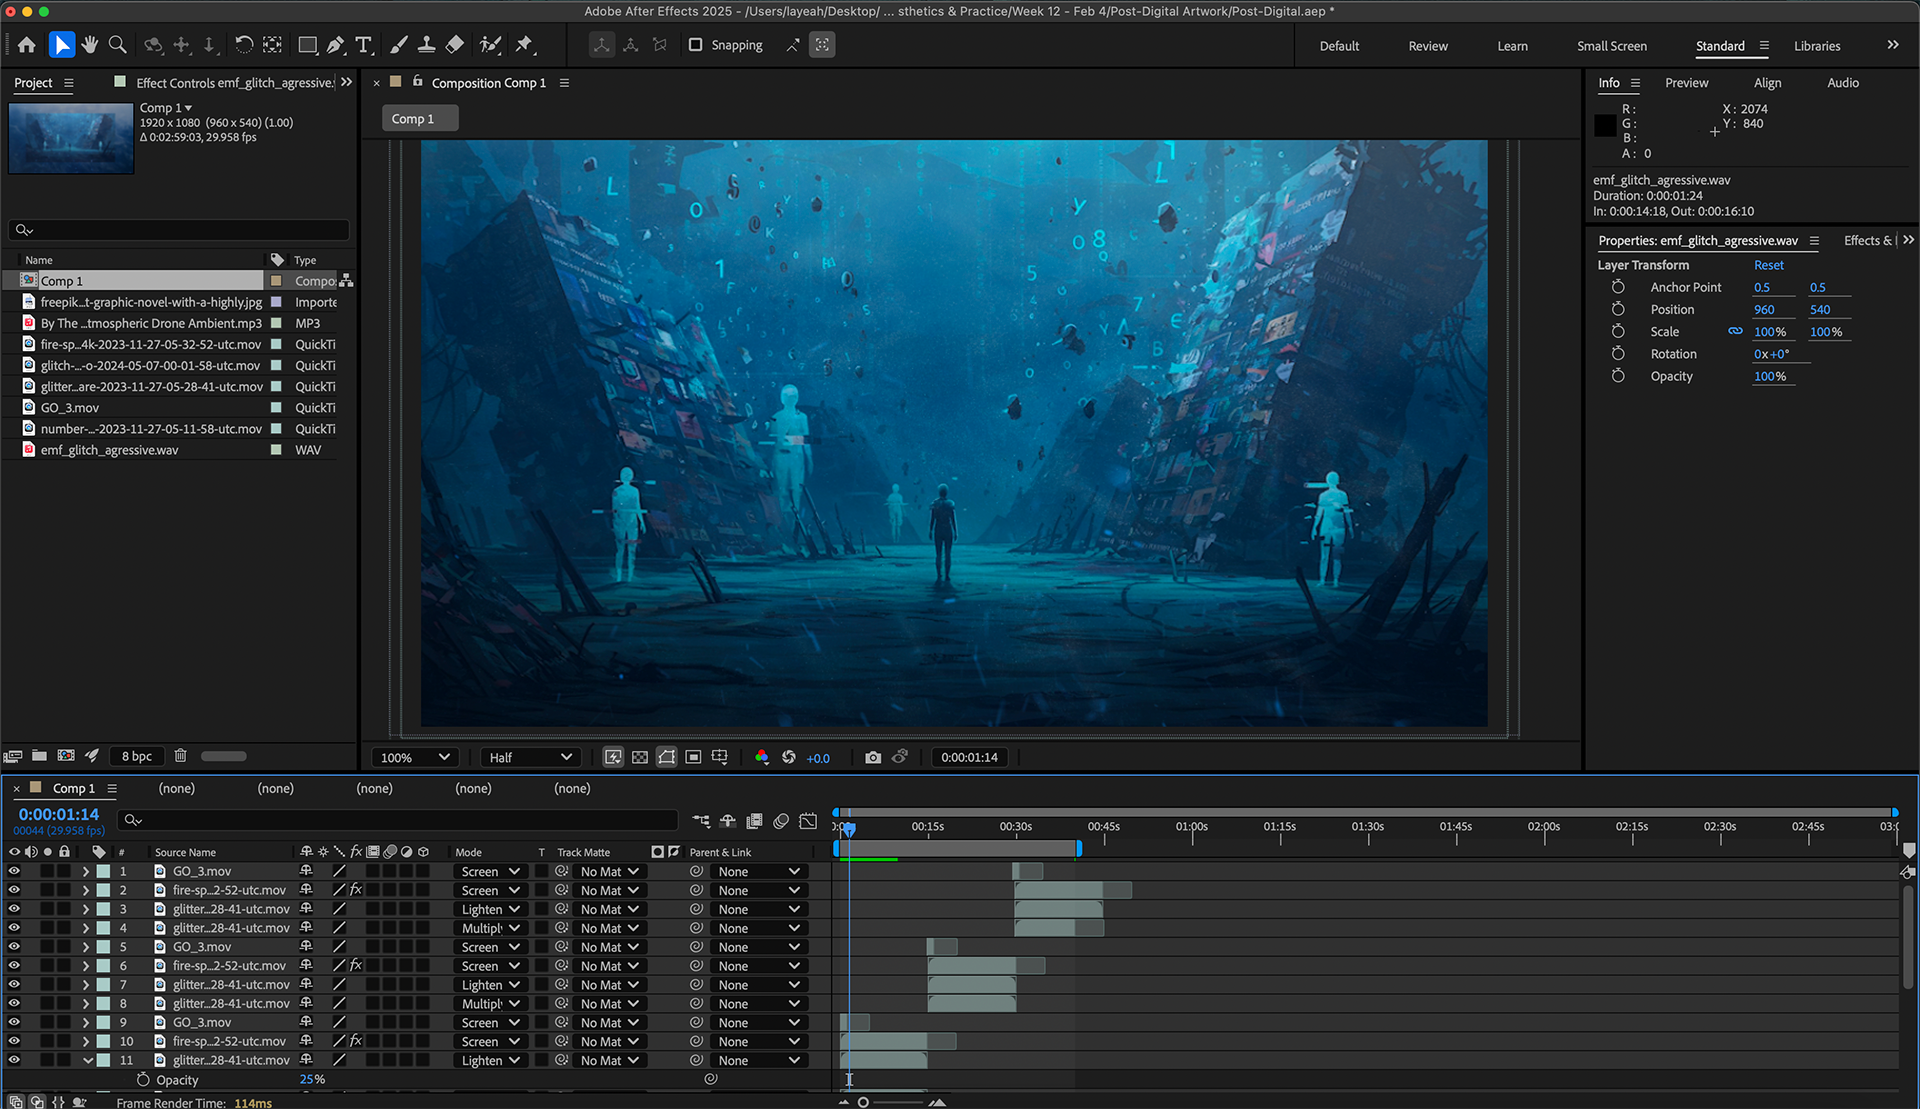This screenshot has height=1109, width=1920.
Task: Open the Interpret Footage icon
Action: tap(13, 756)
